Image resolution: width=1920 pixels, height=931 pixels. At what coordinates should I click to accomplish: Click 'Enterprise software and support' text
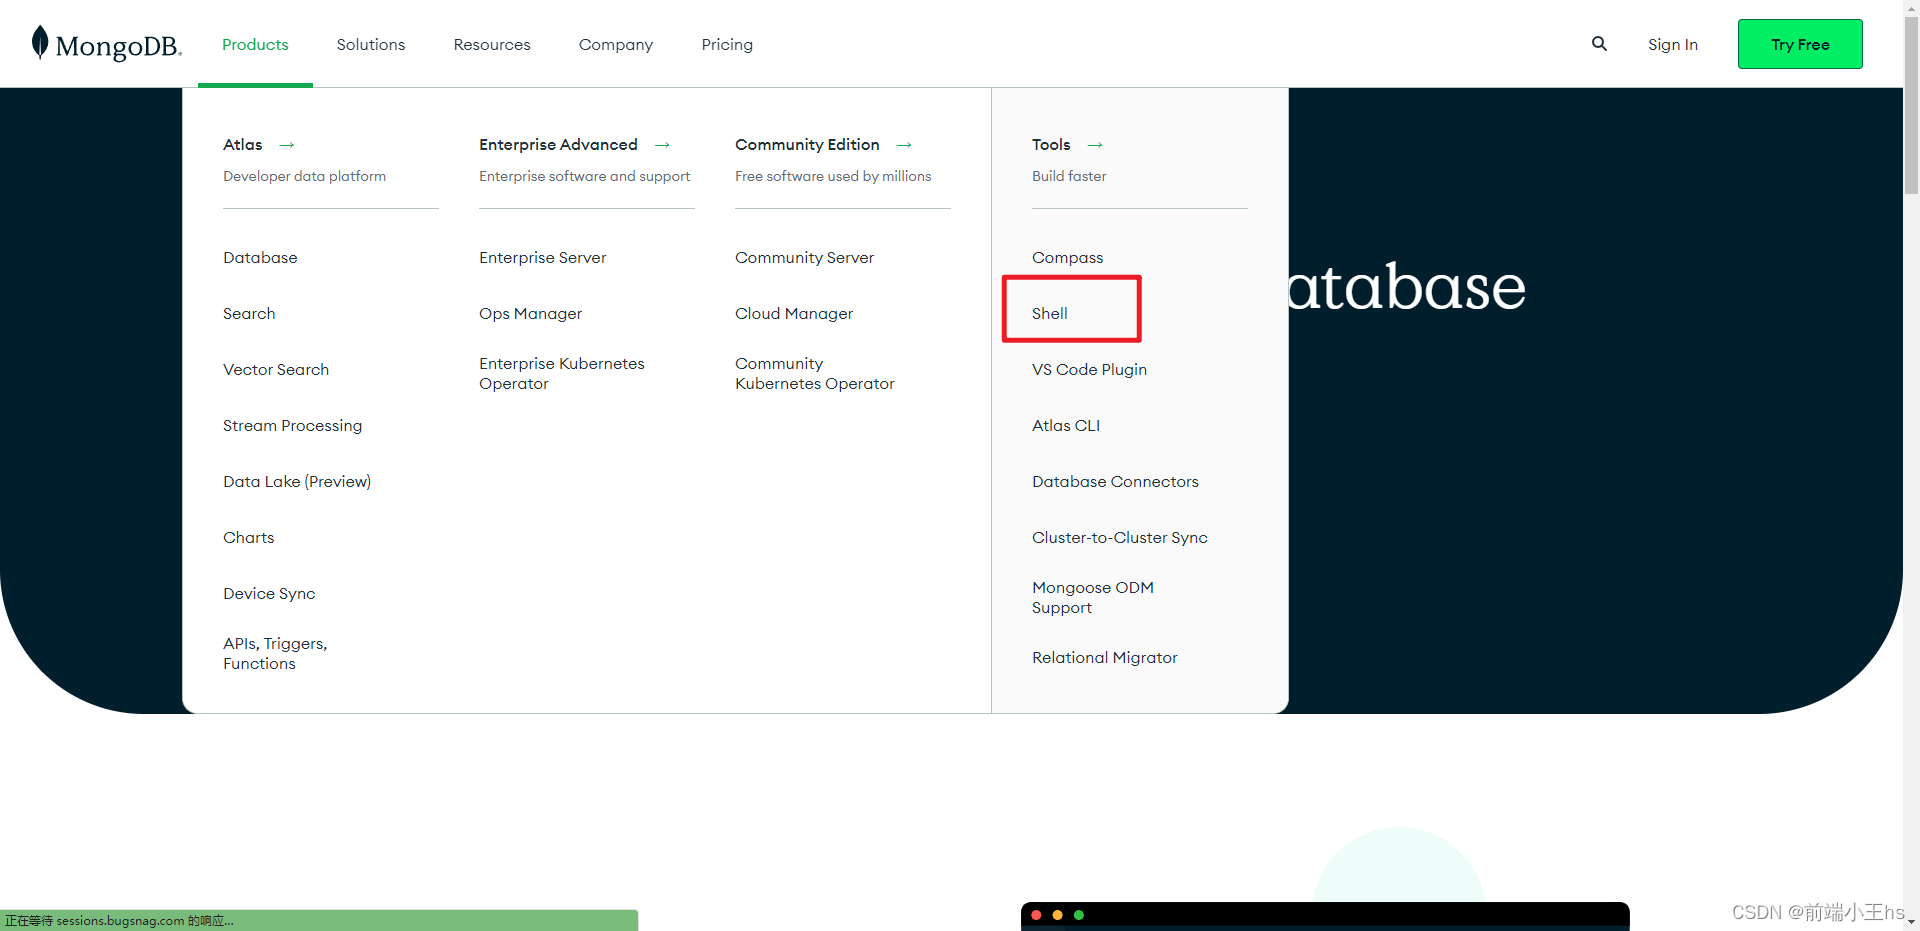click(x=584, y=176)
